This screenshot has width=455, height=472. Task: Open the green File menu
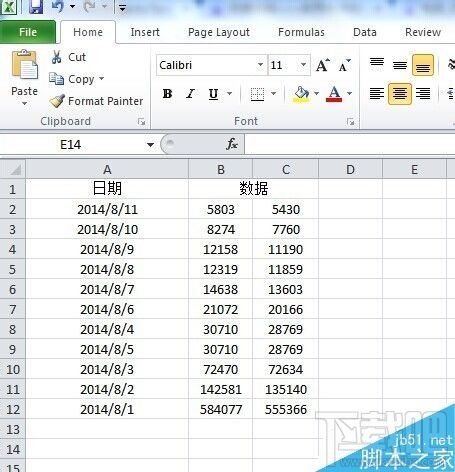click(x=28, y=32)
